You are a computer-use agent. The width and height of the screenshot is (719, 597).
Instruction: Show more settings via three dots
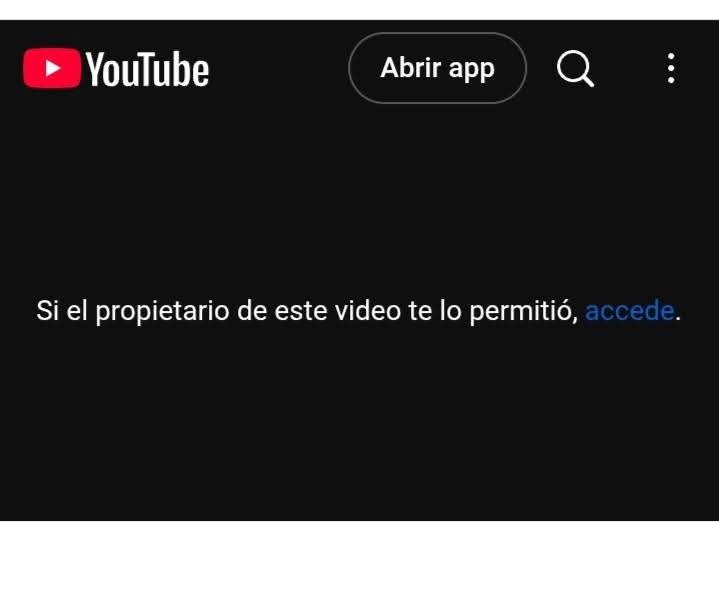(x=671, y=68)
